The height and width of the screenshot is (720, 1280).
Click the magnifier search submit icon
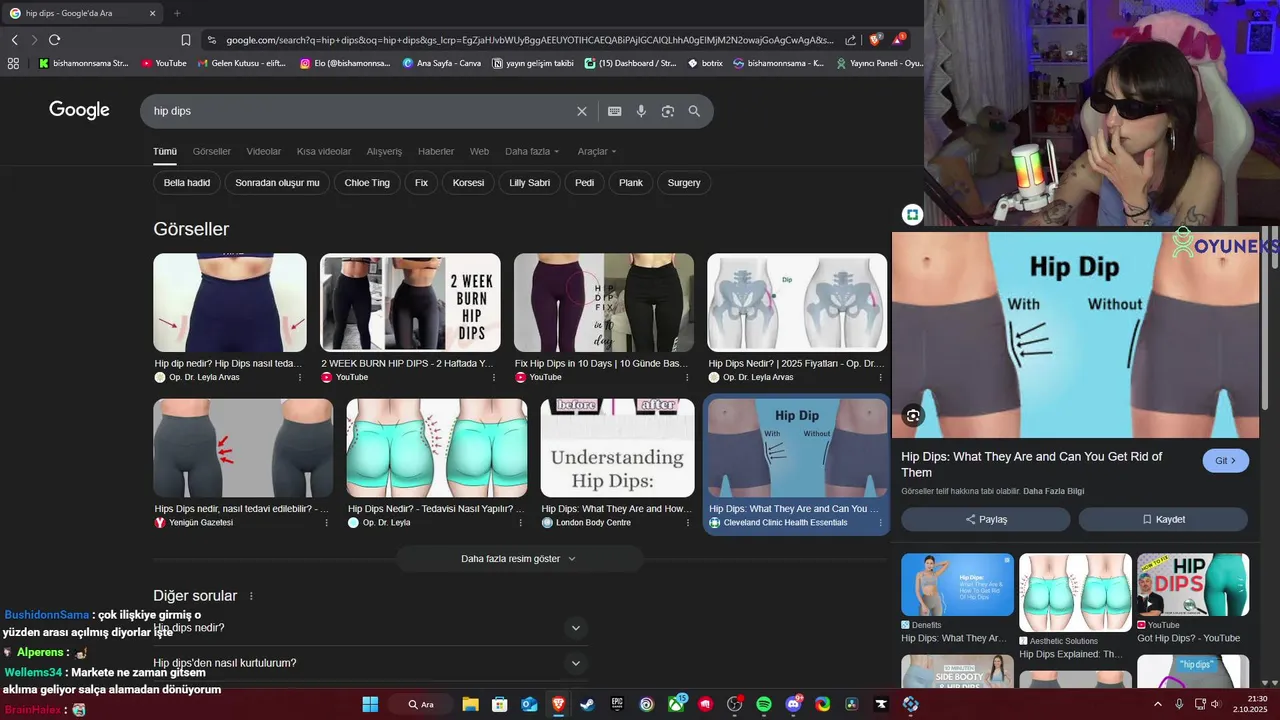(x=694, y=111)
